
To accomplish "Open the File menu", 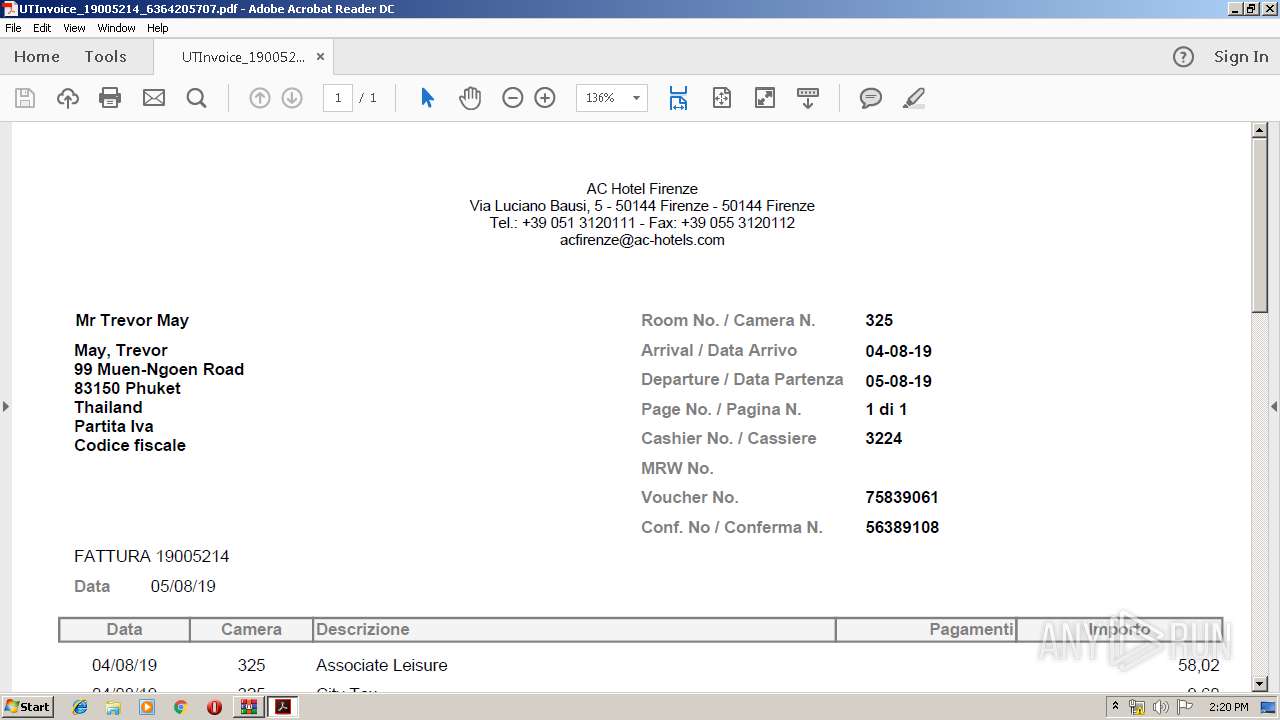I will pos(13,28).
